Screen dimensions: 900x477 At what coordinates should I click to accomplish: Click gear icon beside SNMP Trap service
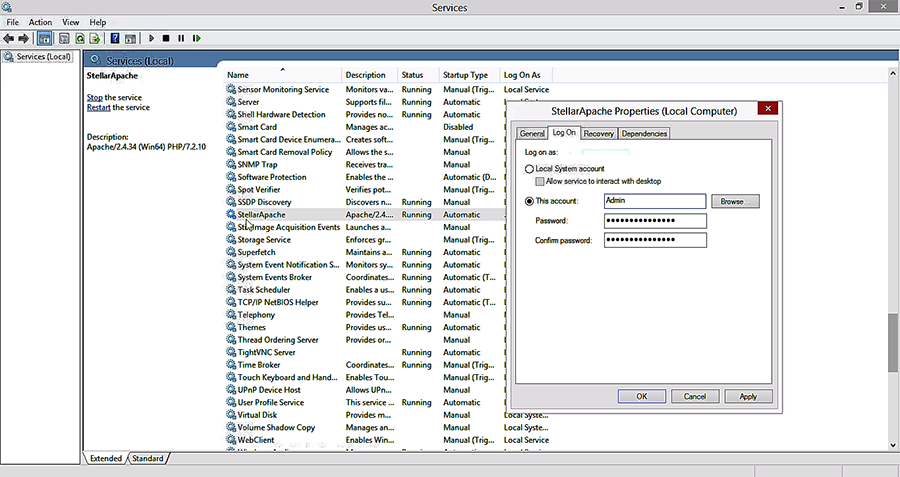click(x=231, y=164)
